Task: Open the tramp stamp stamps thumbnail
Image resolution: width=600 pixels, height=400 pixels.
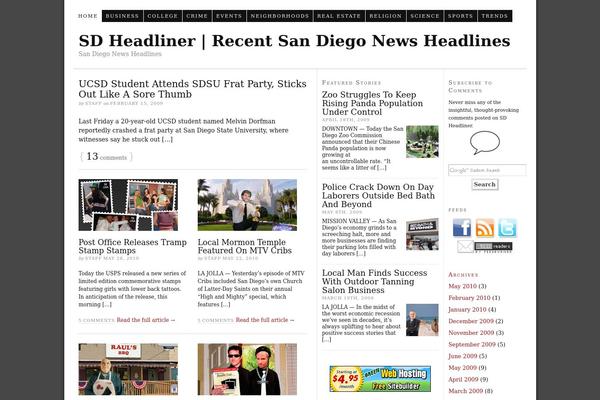Action: (128, 205)
